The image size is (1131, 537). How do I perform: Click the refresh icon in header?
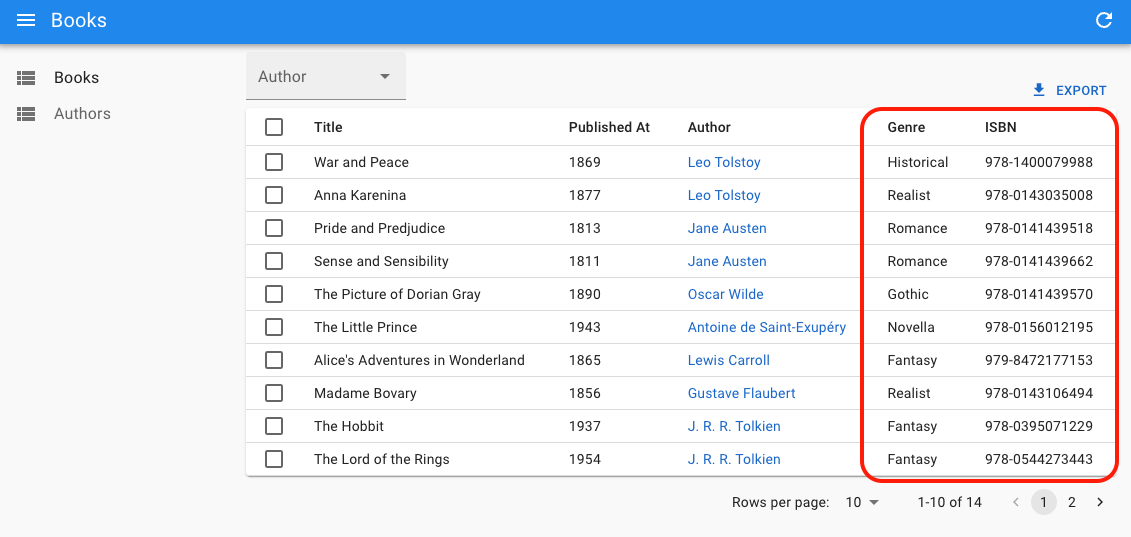pos(1104,21)
